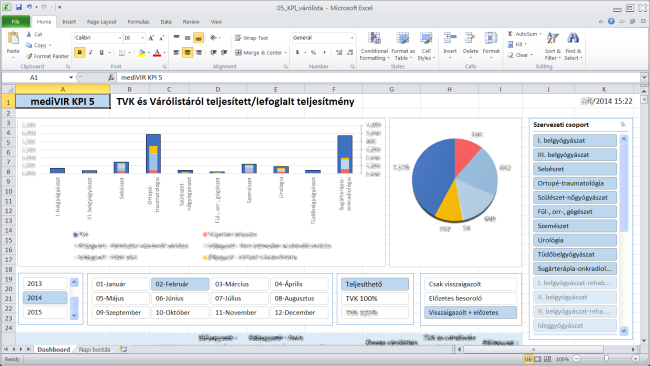Click the Delete cells icon

pos(470,38)
